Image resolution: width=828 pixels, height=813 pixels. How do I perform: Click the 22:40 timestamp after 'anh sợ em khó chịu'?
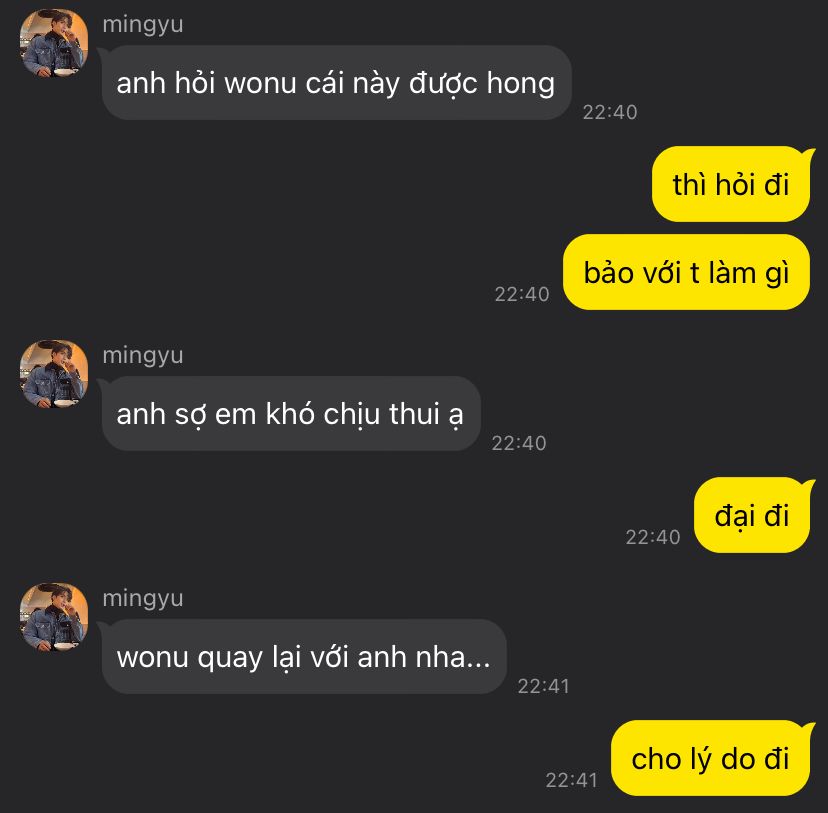coord(519,443)
